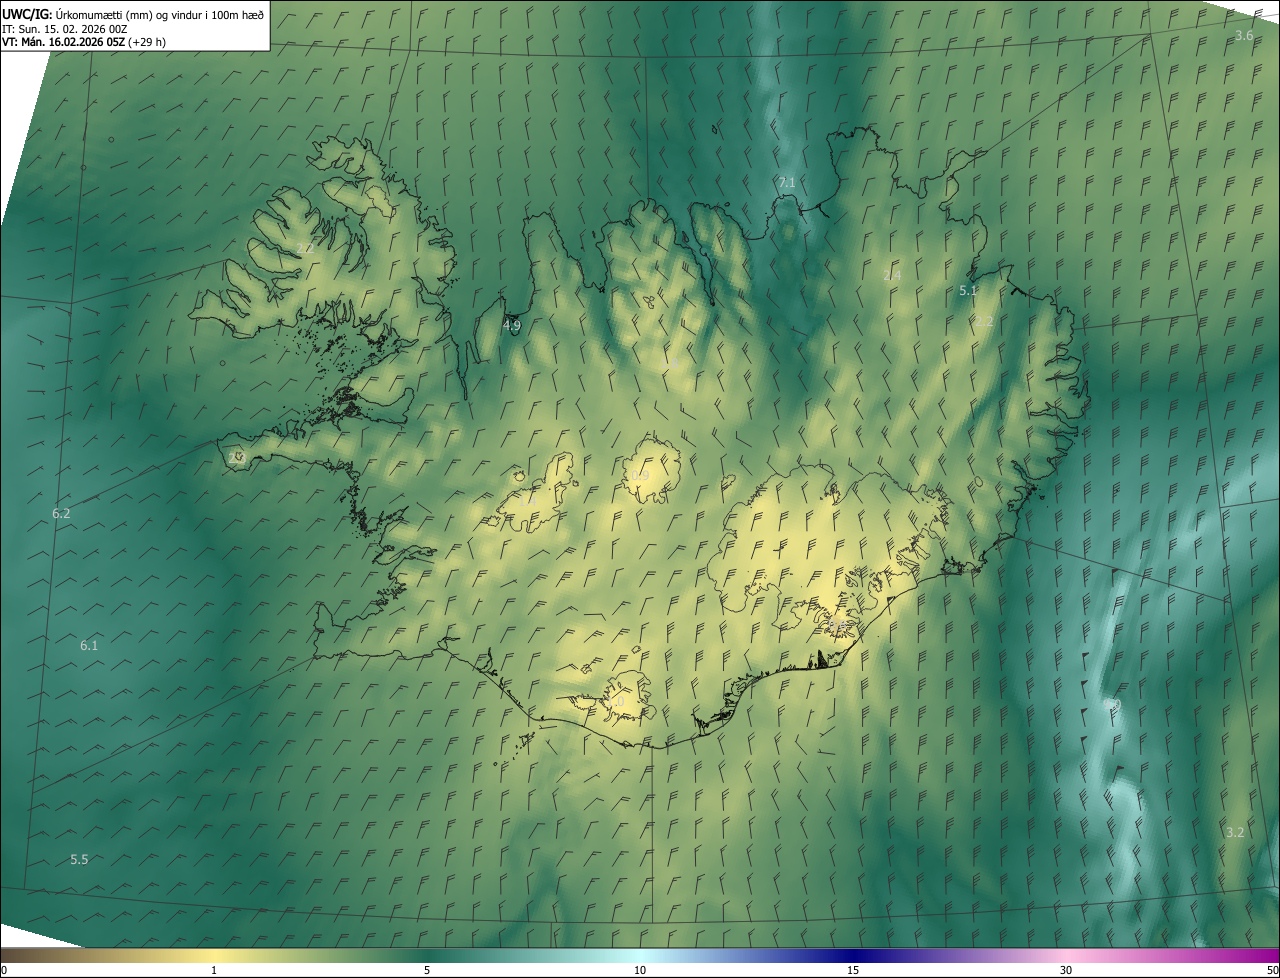Click the 7.1 value label on the map
This screenshot has width=1280, height=978.
(x=787, y=182)
